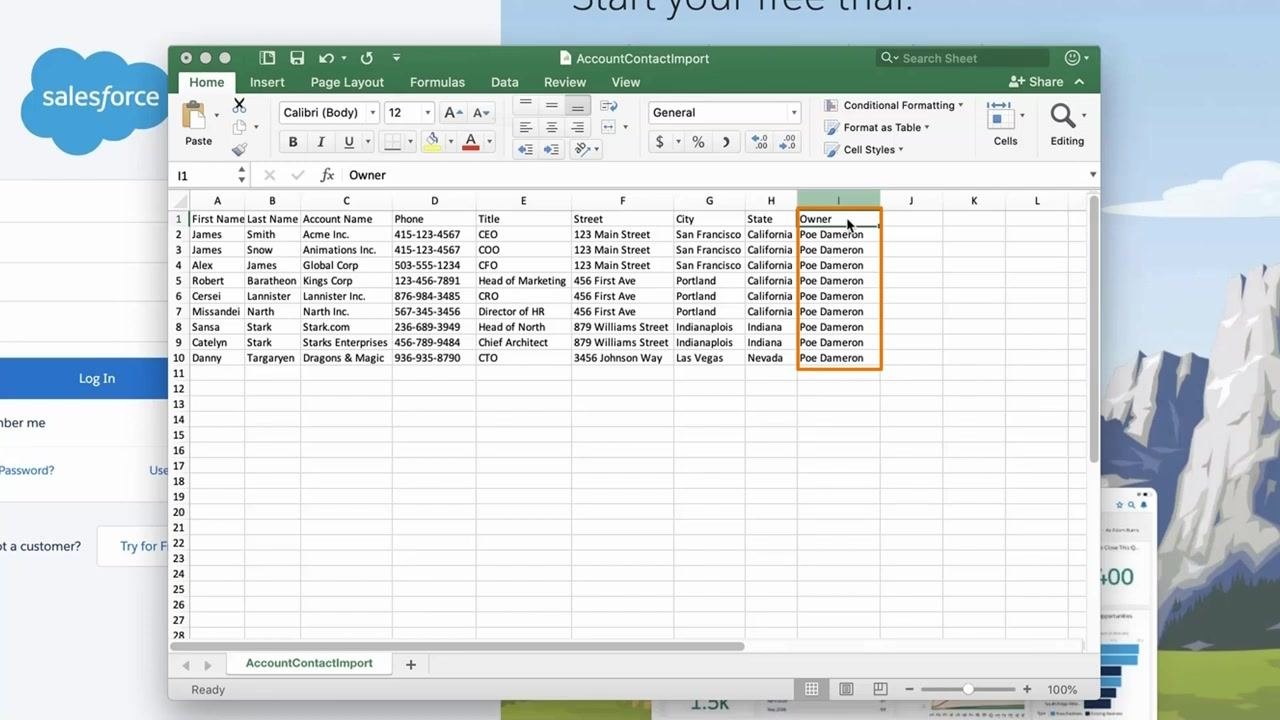Select the Format Painter brush icon

coord(239,149)
